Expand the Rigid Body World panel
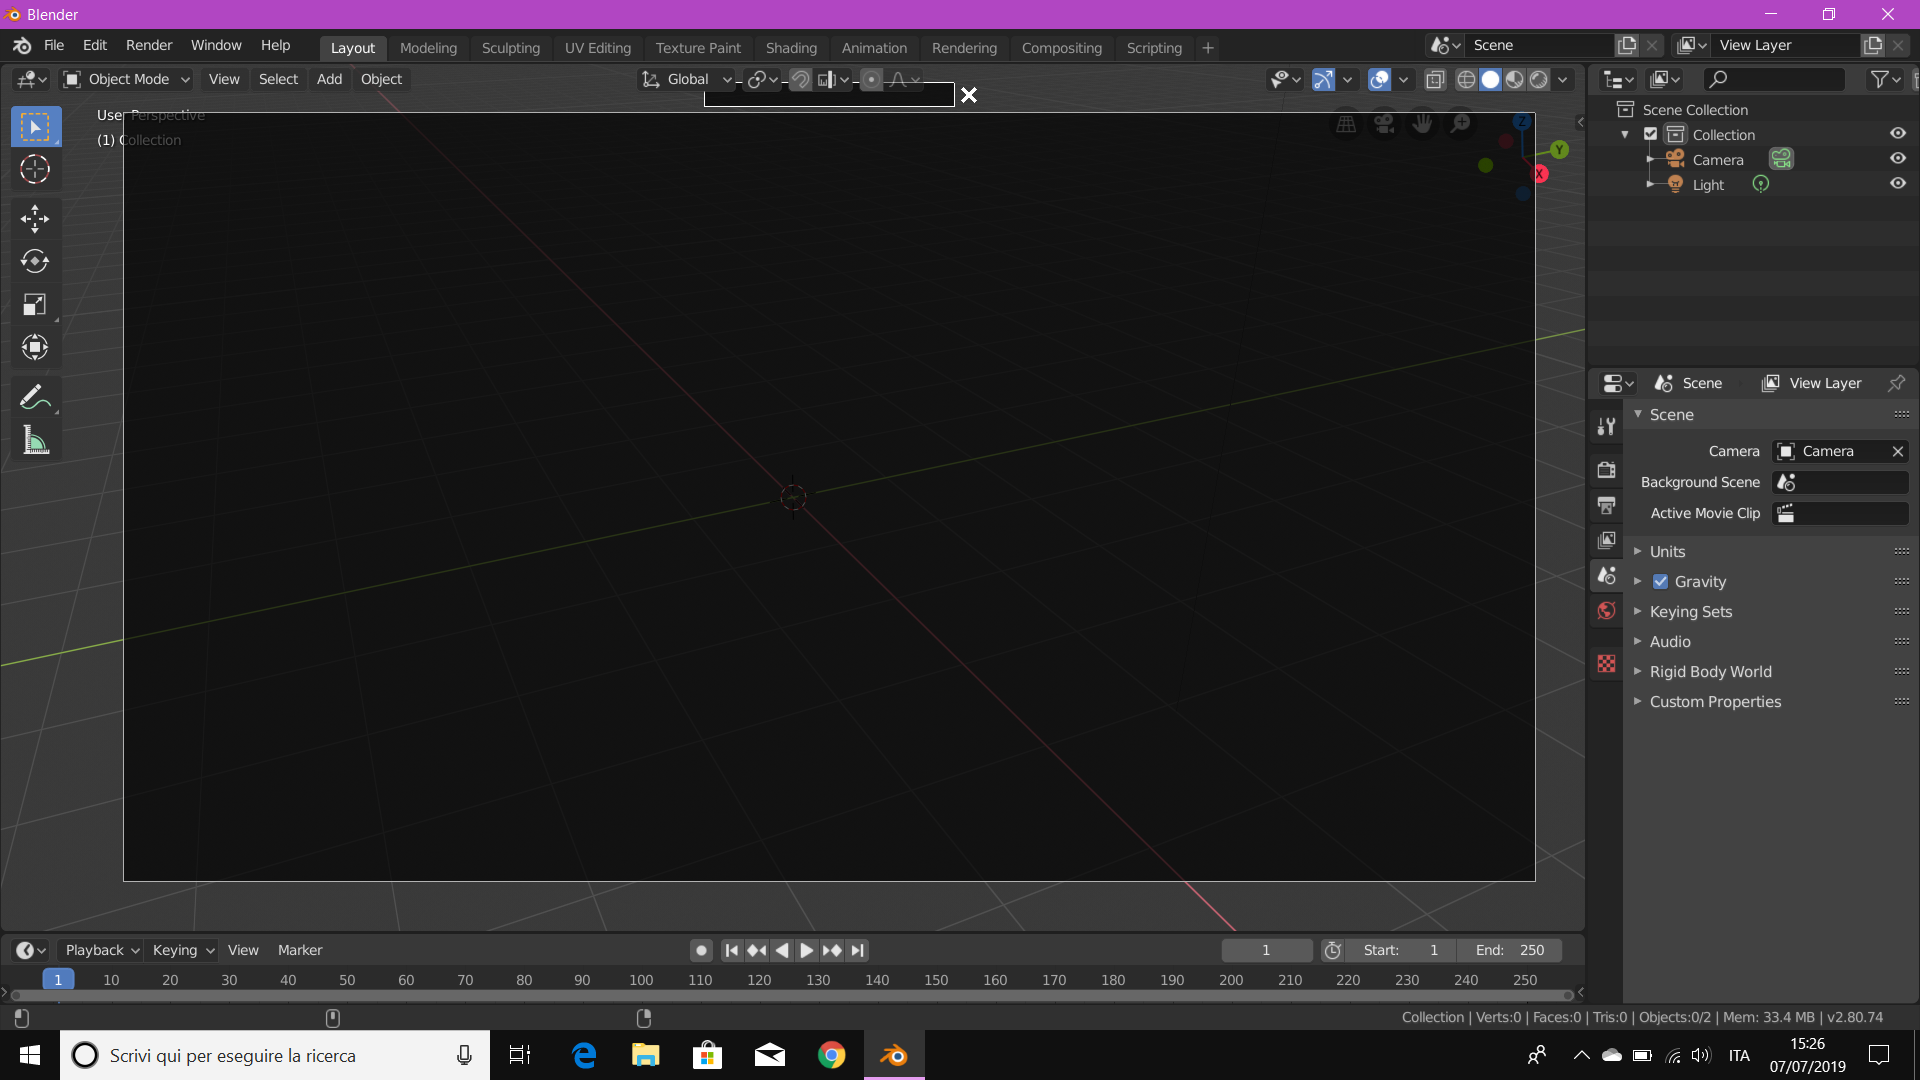The height and width of the screenshot is (1080, 1920). click(1710, 672)
